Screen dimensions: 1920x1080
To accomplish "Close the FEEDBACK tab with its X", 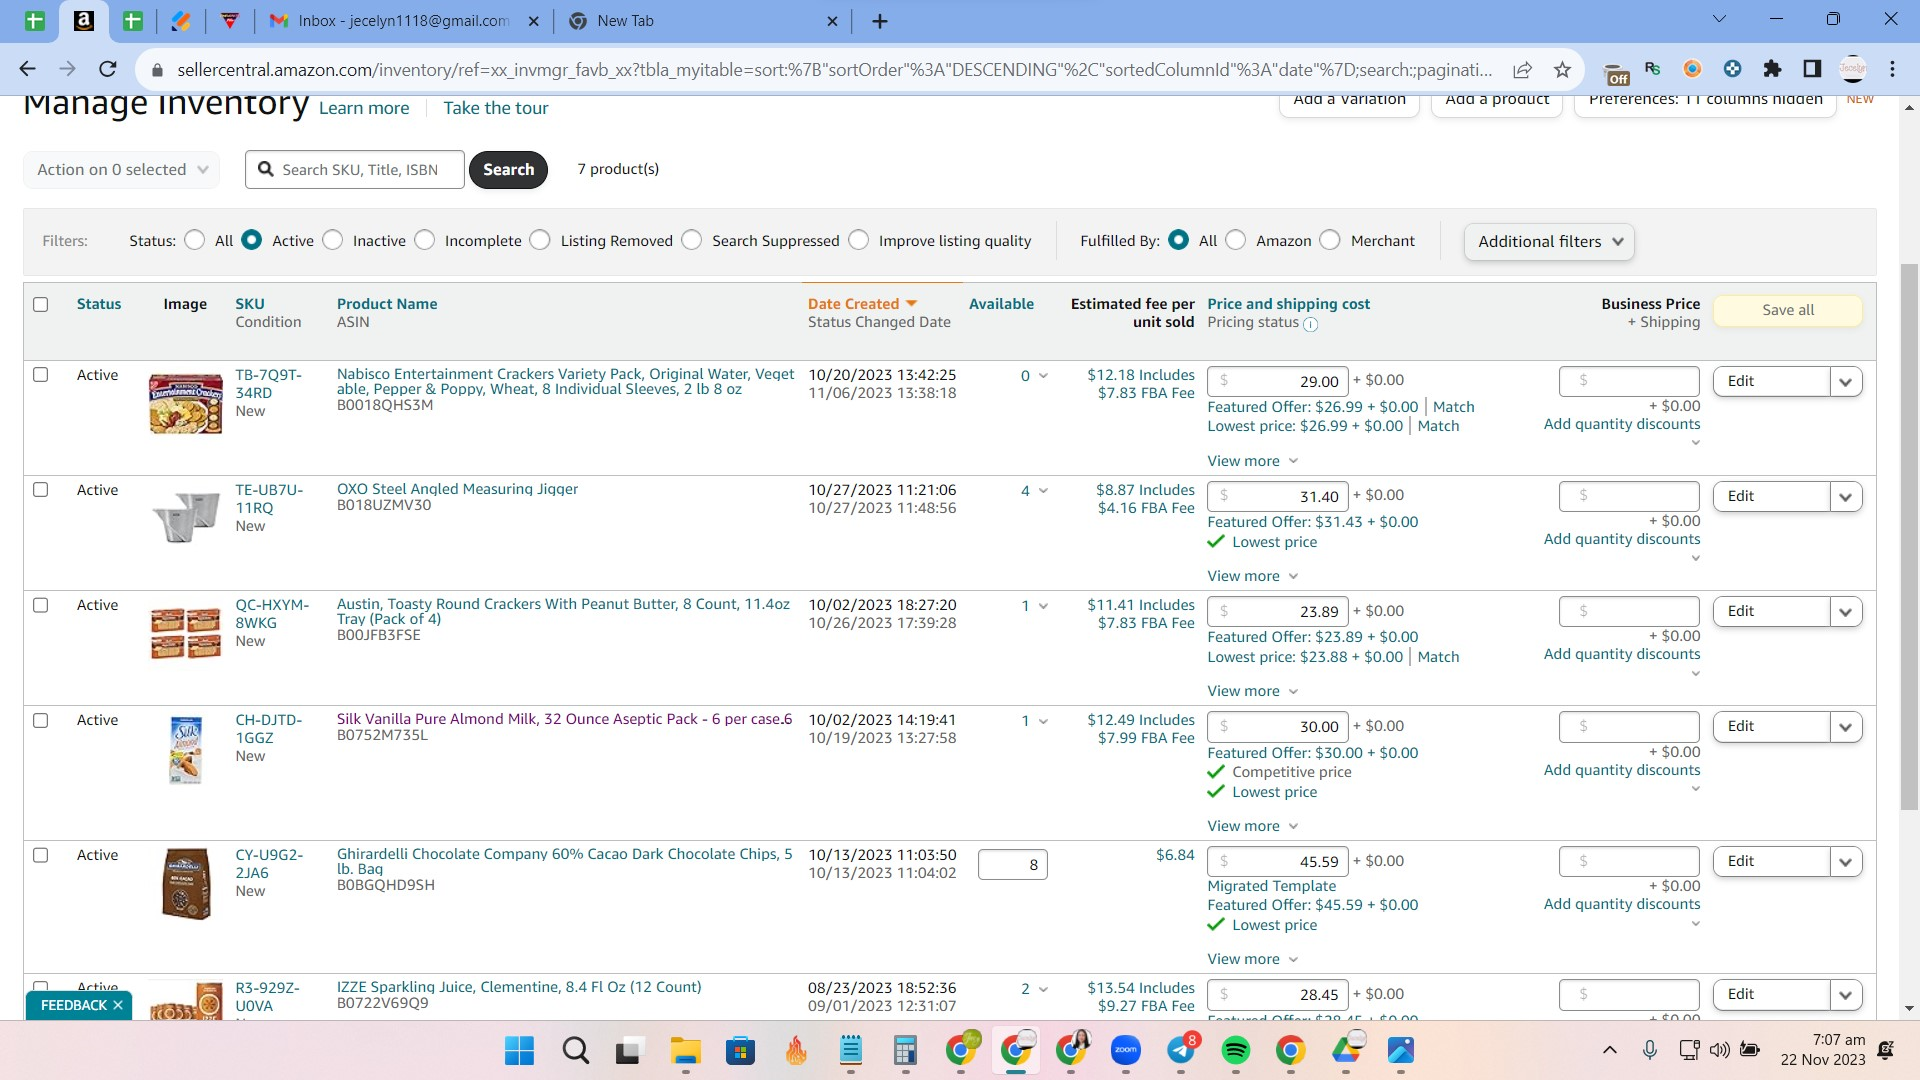I will click(x=118, y=1005).
